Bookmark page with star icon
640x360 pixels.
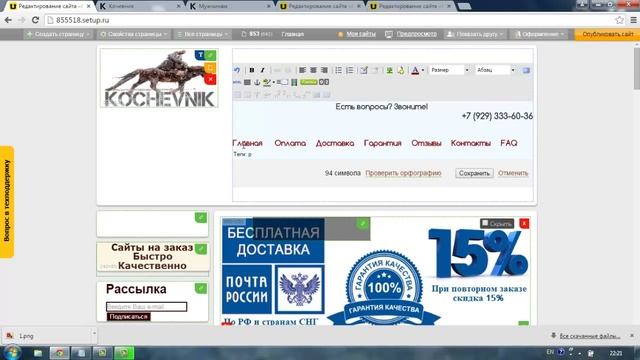click(x=619, y=20)
